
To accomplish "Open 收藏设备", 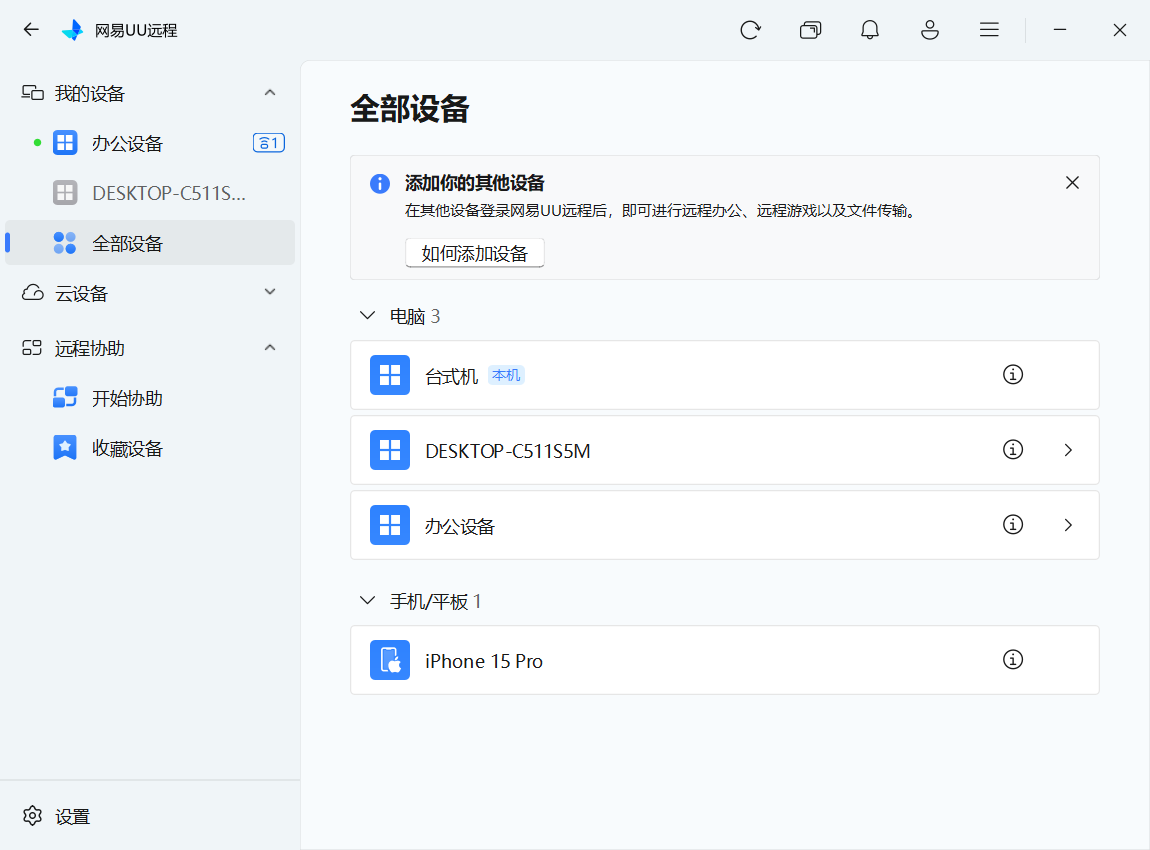I will 150,448.
